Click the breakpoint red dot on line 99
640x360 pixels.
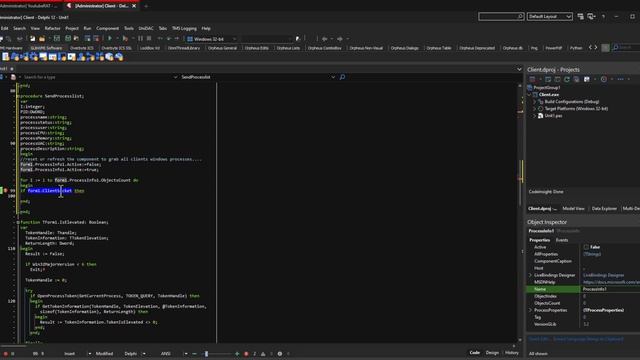click(x=6, y=190)
